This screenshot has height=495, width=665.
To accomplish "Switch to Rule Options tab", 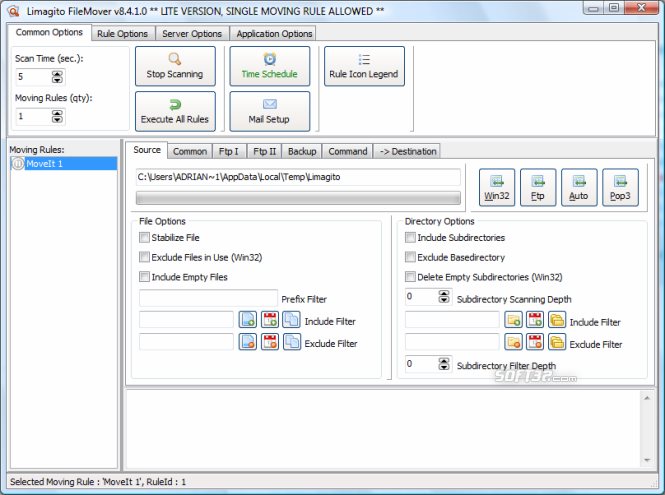I will point(123,34).
